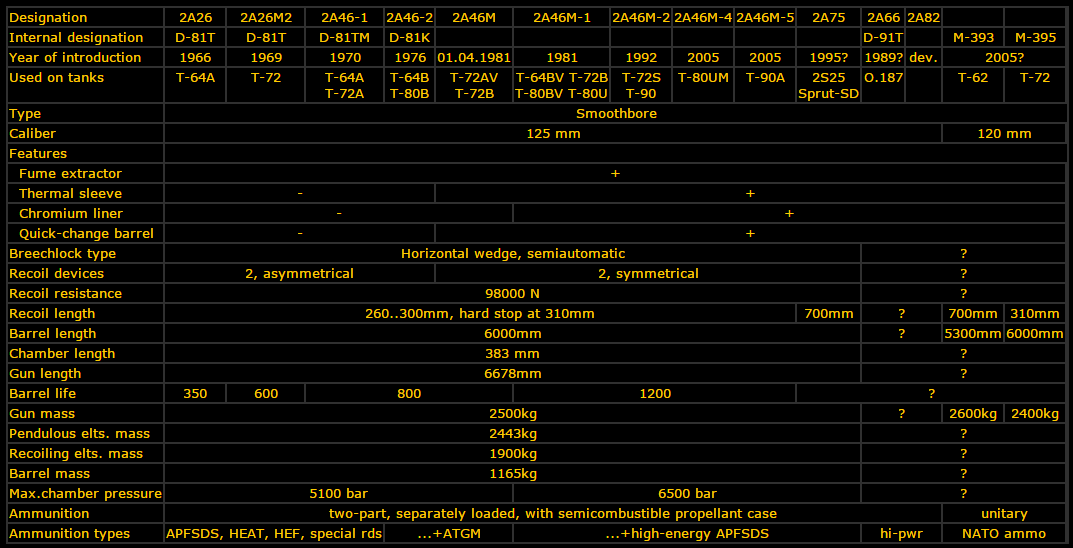Image resolution: width=1073 pixels, height=548 pixels.
Task: Click the 1995? year cell
Action: tap(828, 57)
